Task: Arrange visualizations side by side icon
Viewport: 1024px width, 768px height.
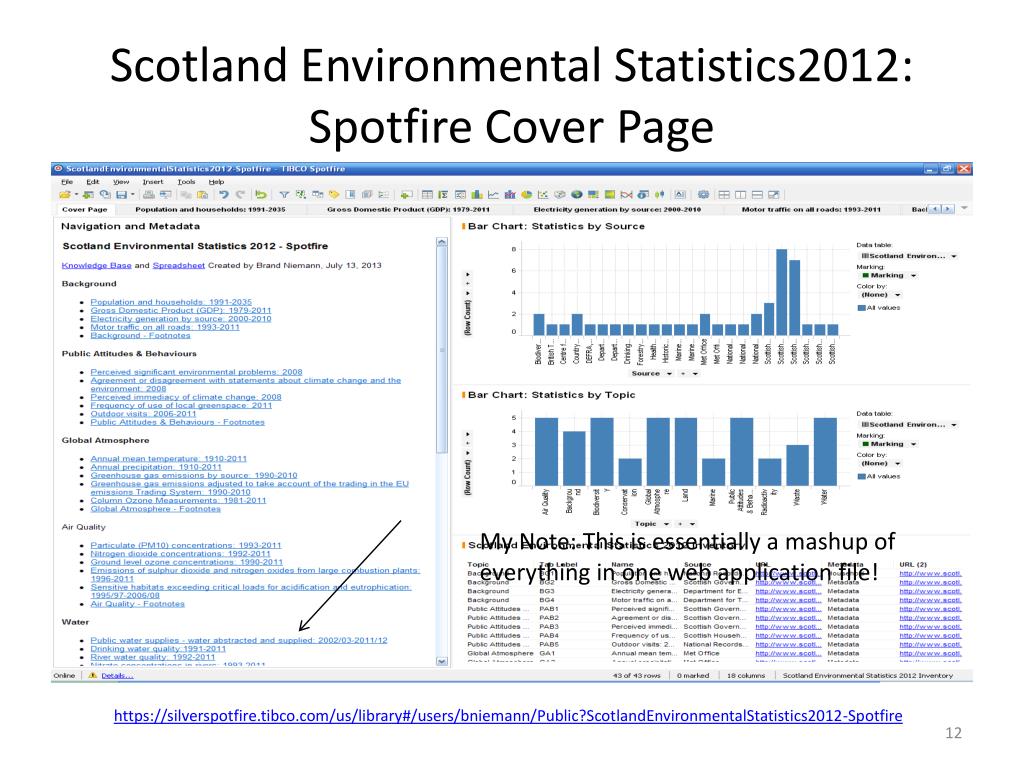Action: coord(741,195)
